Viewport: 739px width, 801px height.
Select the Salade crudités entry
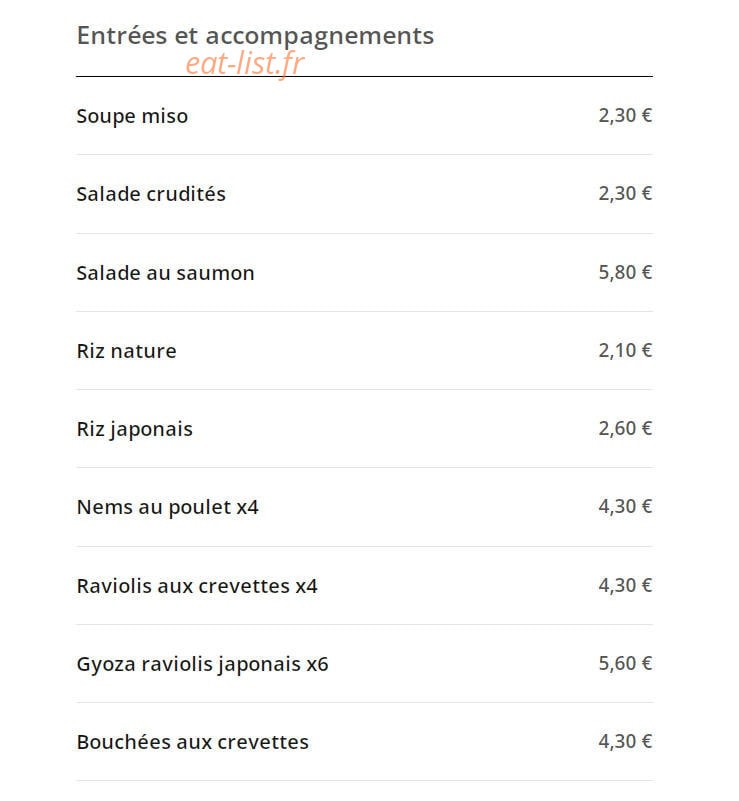151,194
